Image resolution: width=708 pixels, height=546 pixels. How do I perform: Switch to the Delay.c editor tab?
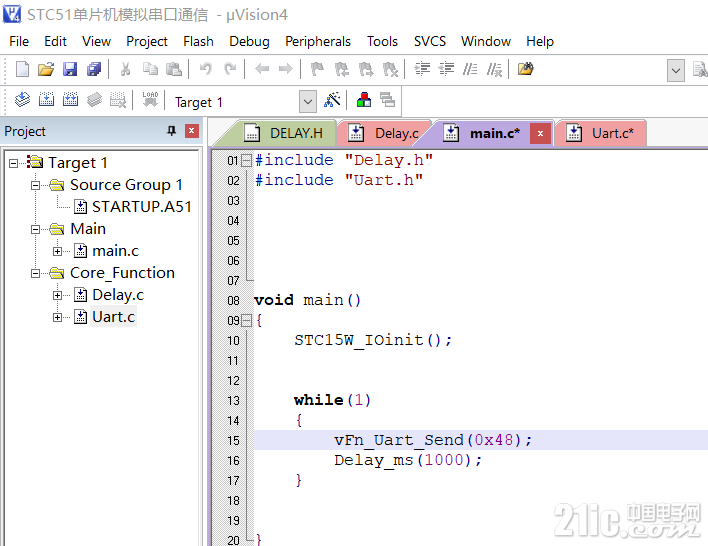[384, 133]
